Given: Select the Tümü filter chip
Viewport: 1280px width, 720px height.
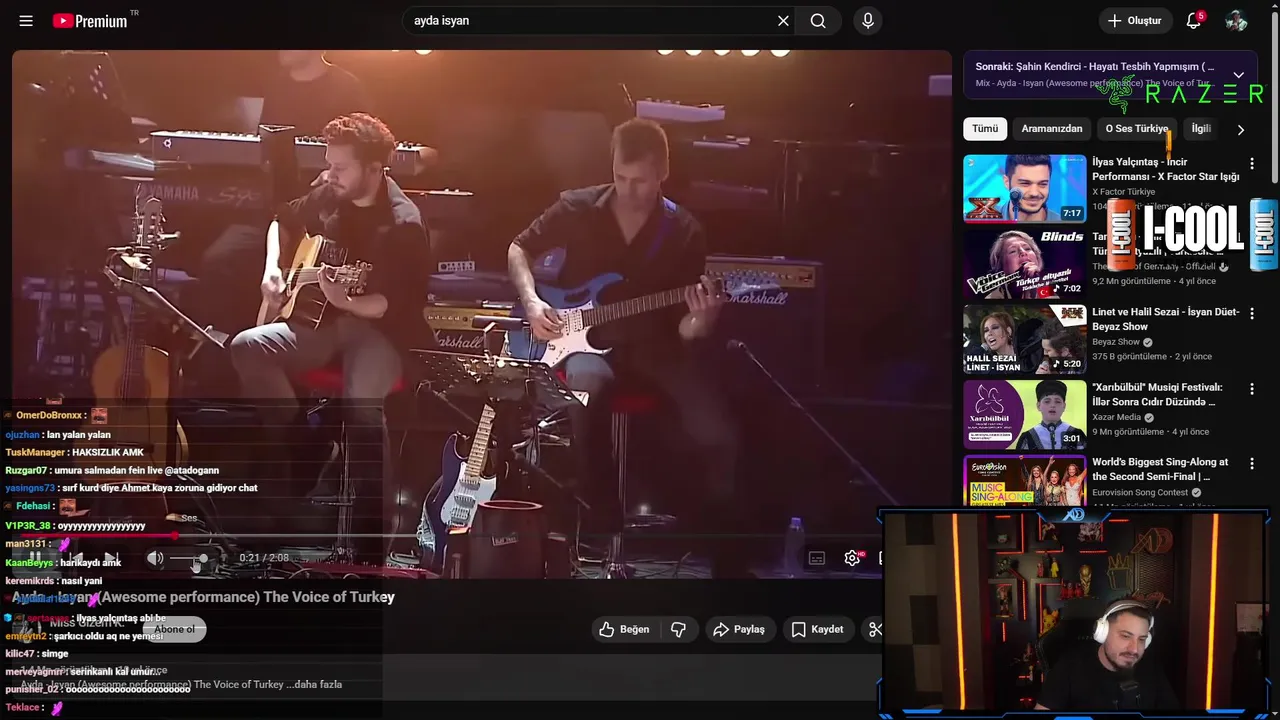Looking at the screenshot, I should [985, 129].
